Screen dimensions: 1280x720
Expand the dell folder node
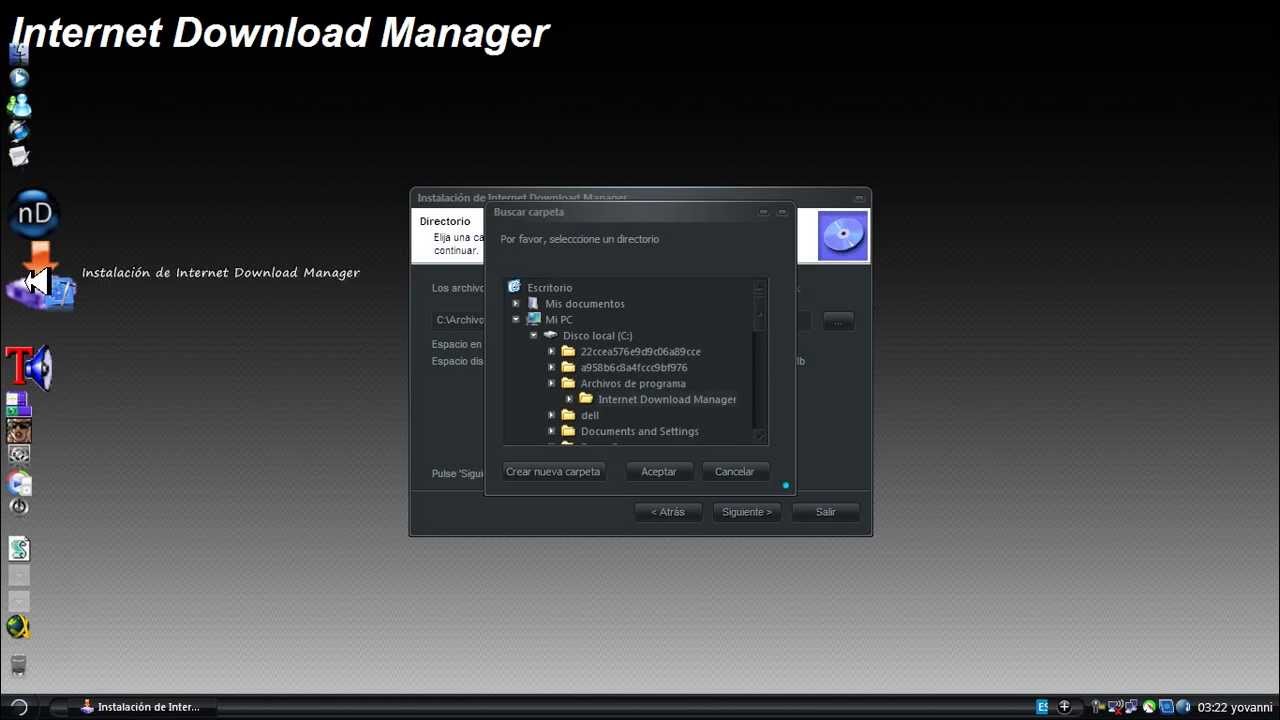coord(551,416)
